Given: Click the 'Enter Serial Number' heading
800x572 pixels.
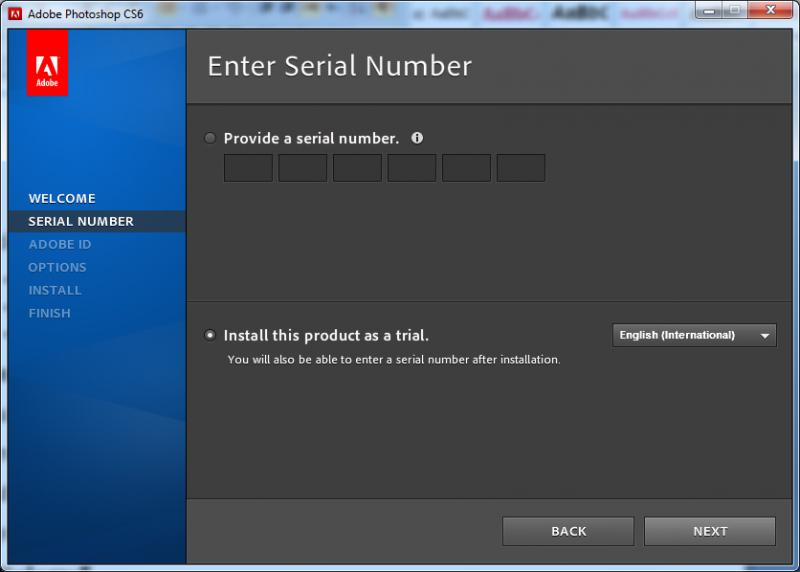Looking at the screenshot, I should click(339, 66).
